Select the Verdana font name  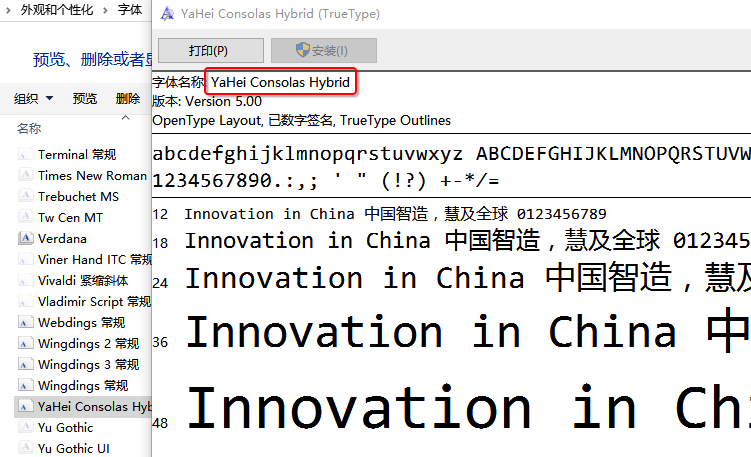click(x=62, y=239)
